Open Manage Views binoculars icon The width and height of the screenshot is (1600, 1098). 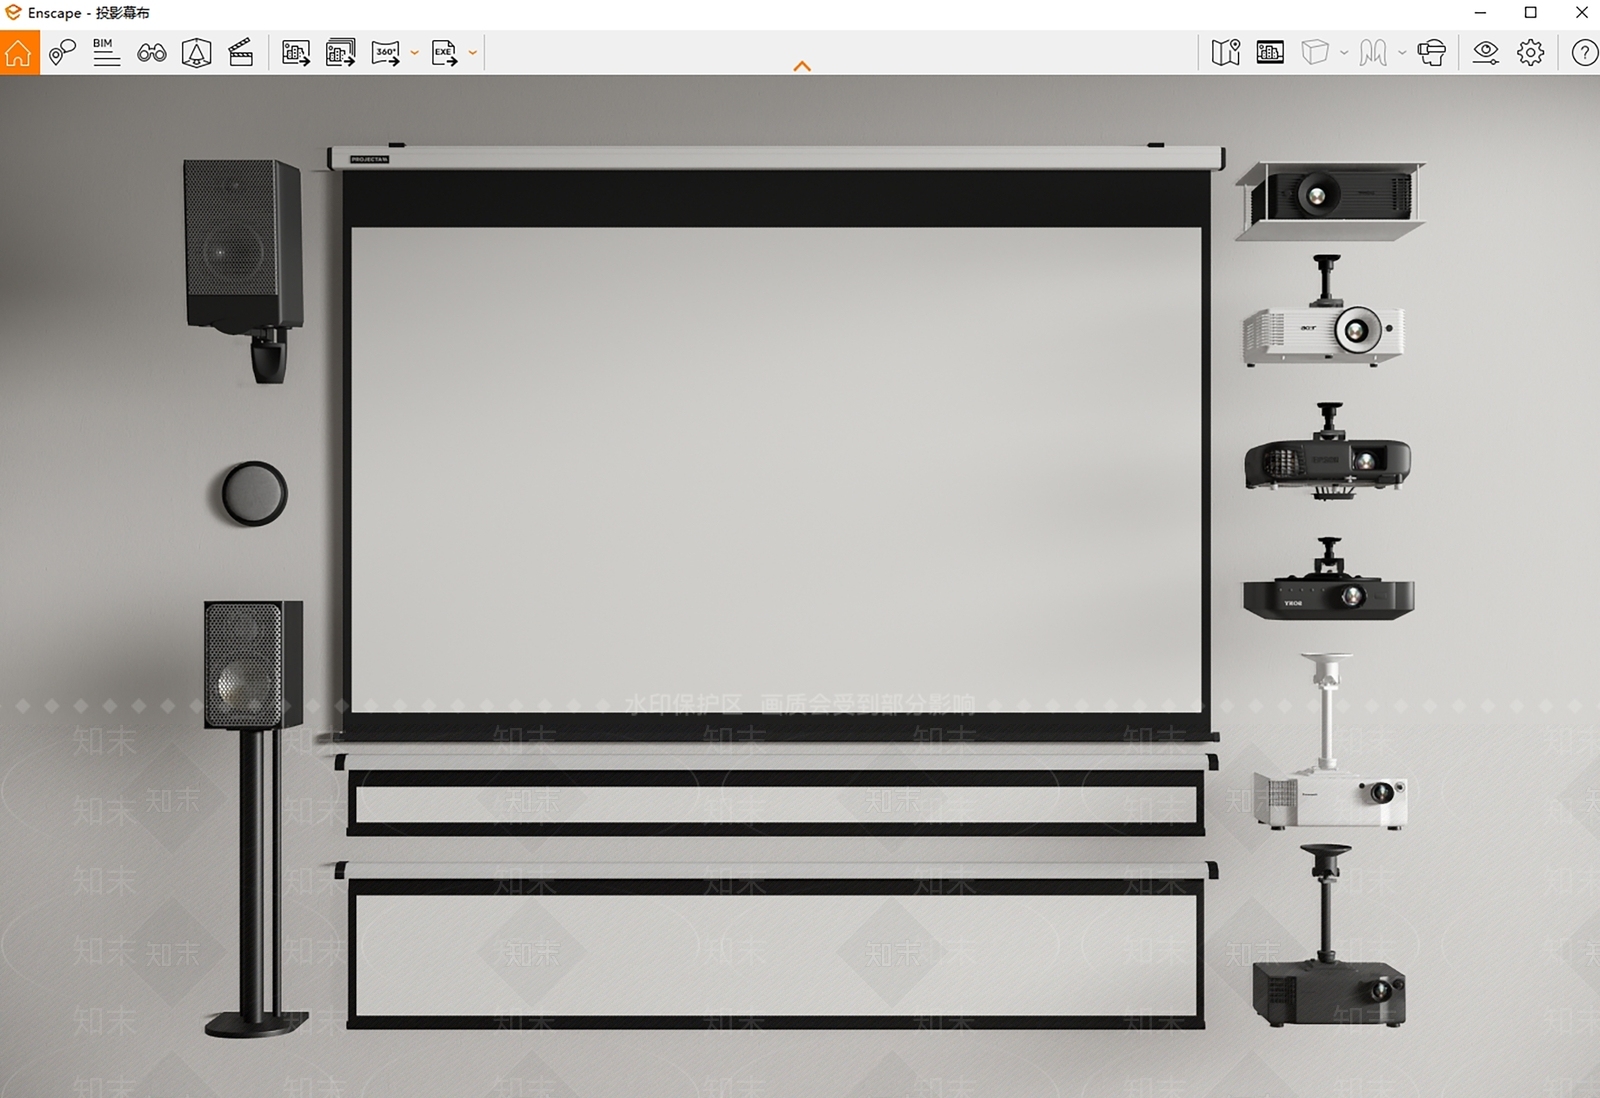(152, 53)
